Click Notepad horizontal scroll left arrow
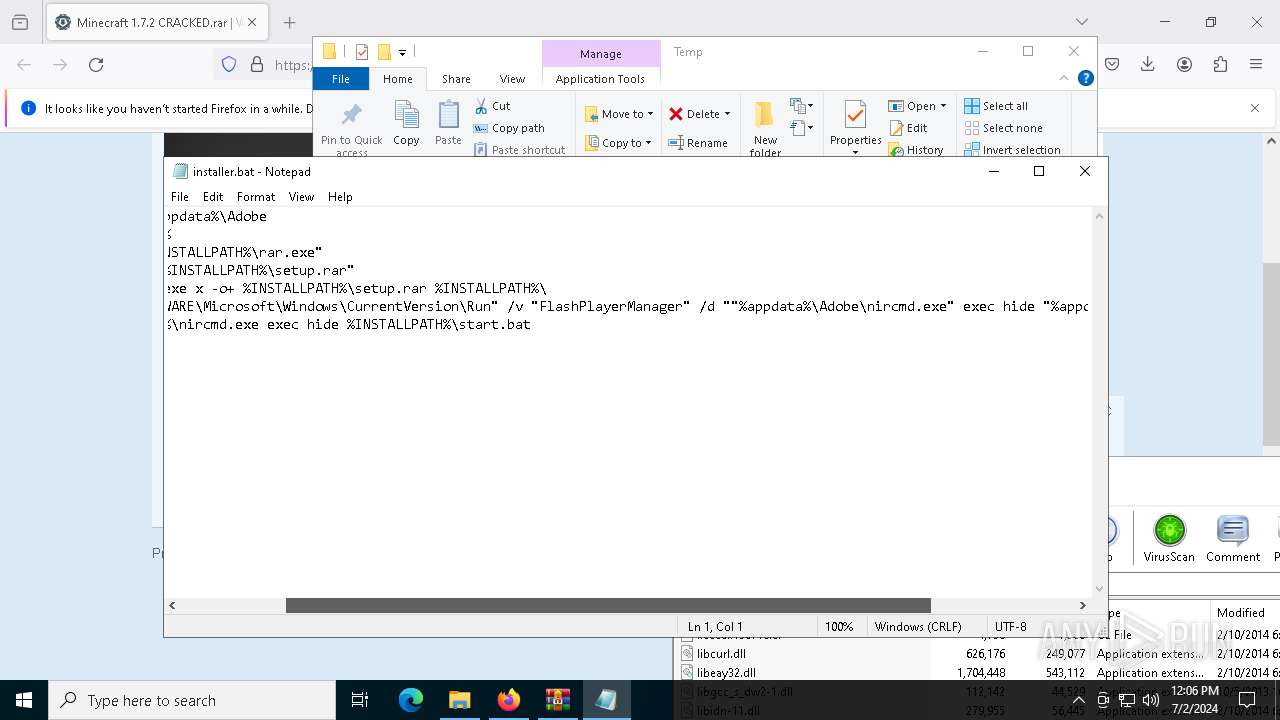This screenshot has width=1280, height=720. click(x=172, y=605)
